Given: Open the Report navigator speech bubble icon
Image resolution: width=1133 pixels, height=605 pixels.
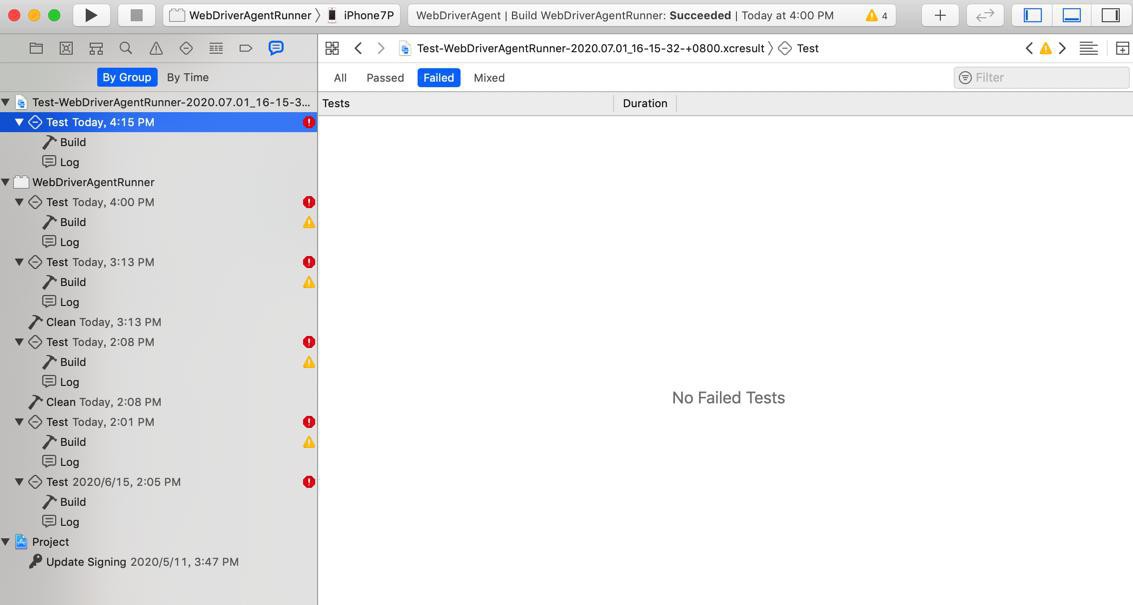Looking at the screenshot, I should [276, 48].
